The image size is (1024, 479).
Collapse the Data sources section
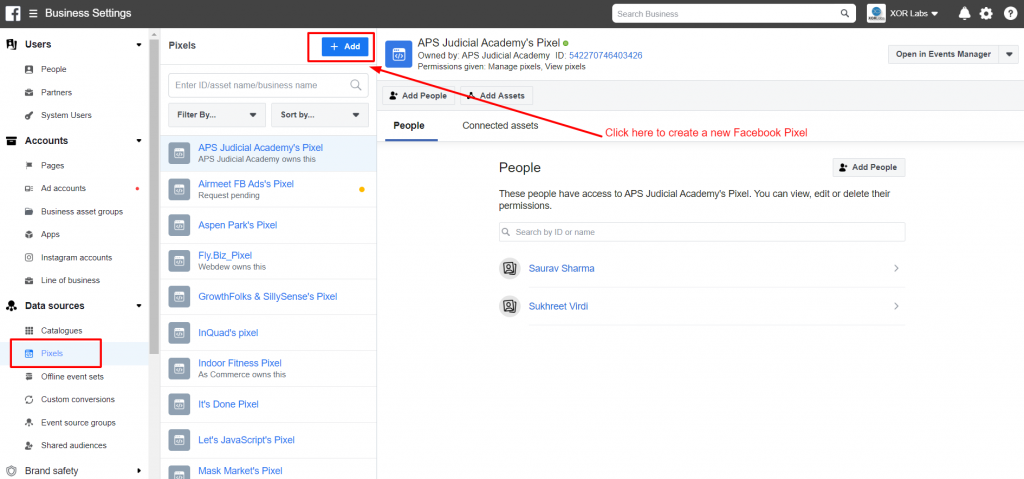pyautogui.click(x=138, y=306)
